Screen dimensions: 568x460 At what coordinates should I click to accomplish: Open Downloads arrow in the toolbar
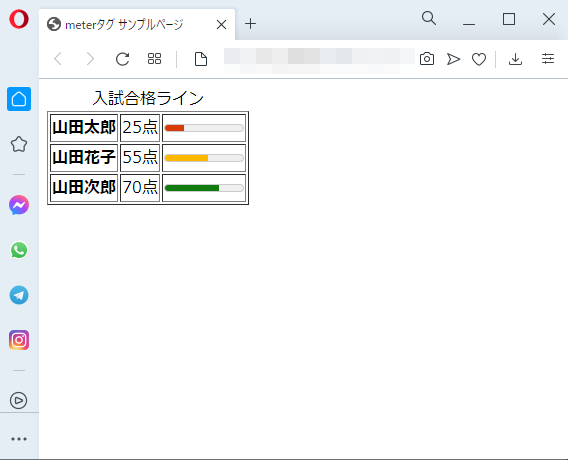[515, 59]
